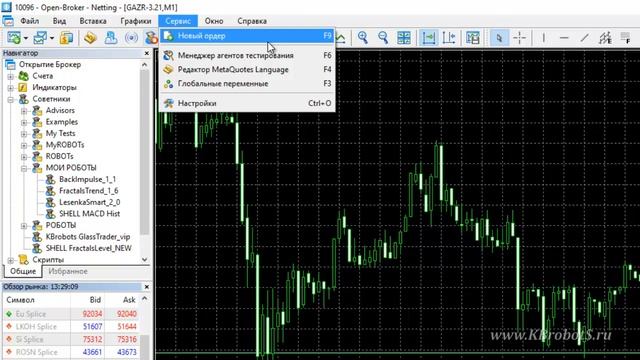640x360 pixels.
Task: Open the Справка menu
Action: click(x=252, y=21)
